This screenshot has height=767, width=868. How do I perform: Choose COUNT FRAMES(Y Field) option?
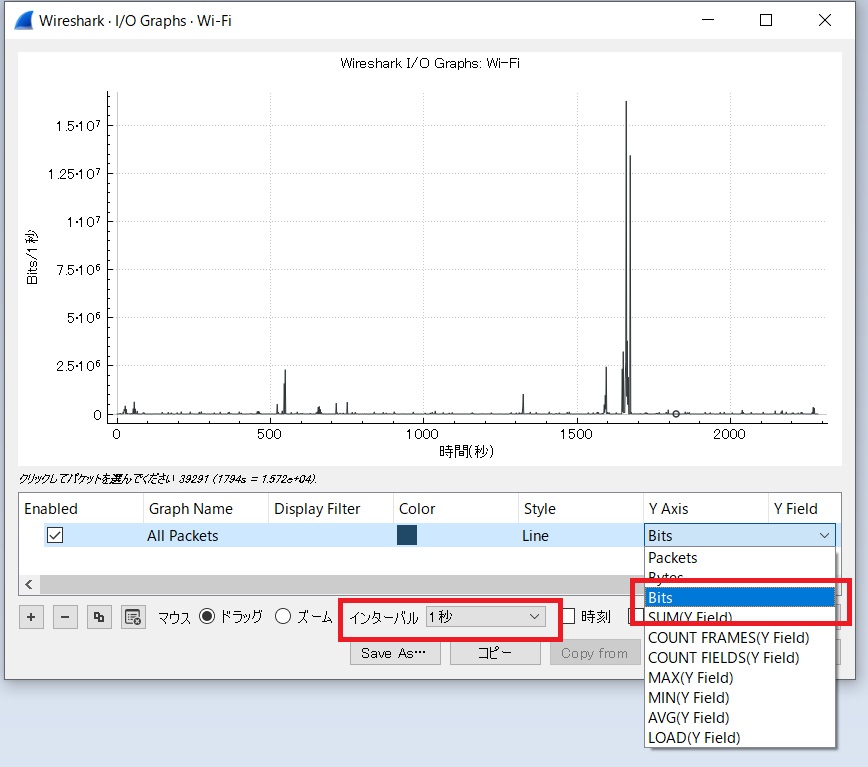740,638
